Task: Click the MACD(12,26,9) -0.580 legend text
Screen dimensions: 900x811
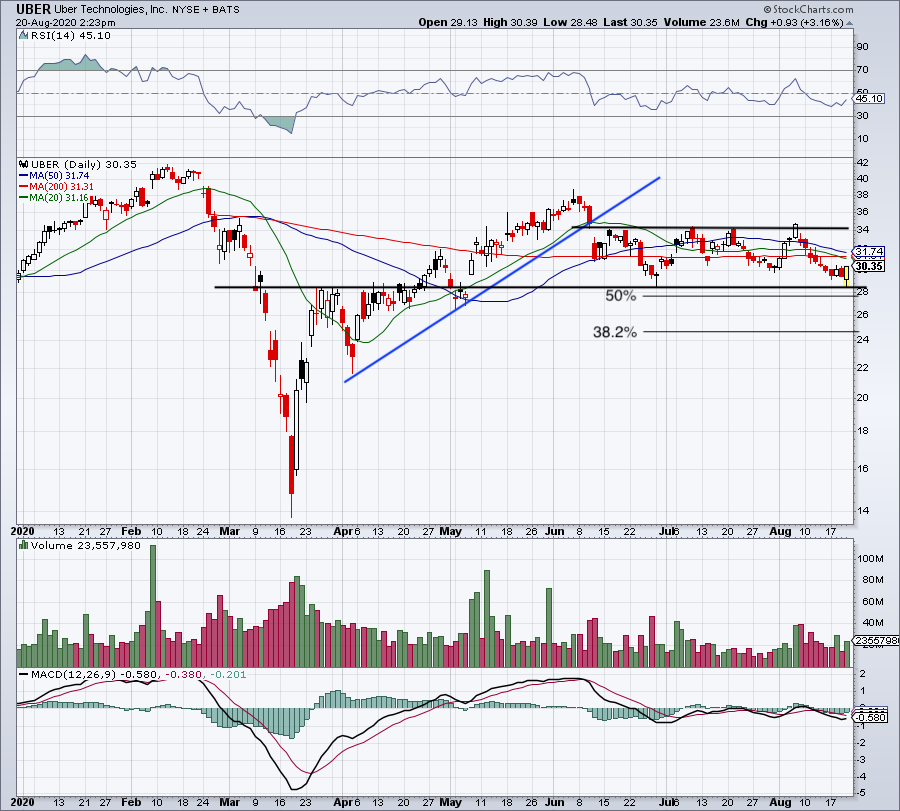Action: [96, 674]
